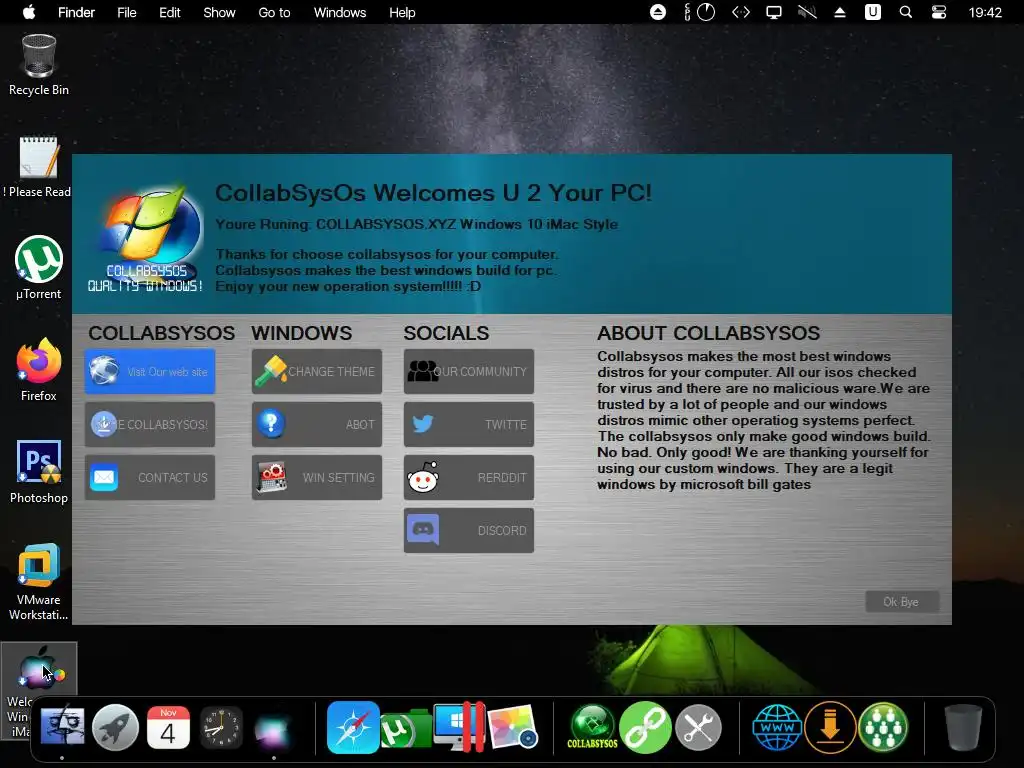The image size is (1024, 768).
Task: Open the Apple logo menu
Action: [x=29, y=12]
